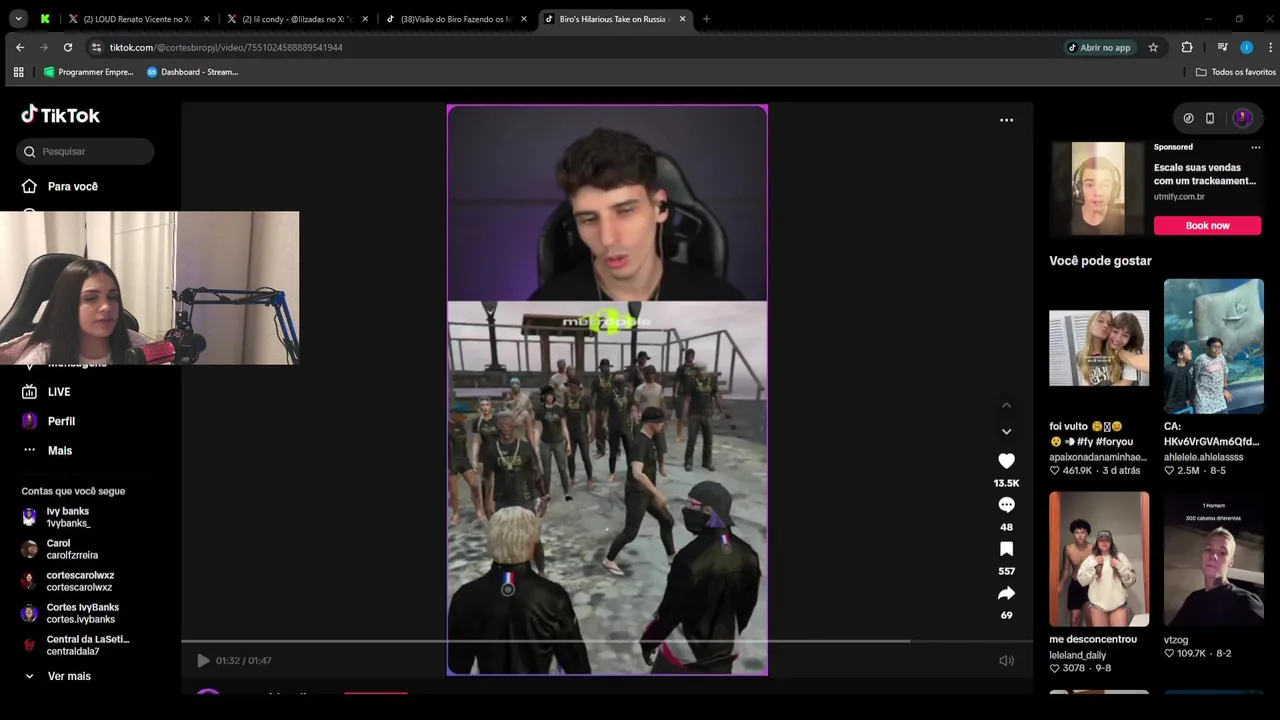Open the Mais three-dot sidebar icon

pos(29,450)
